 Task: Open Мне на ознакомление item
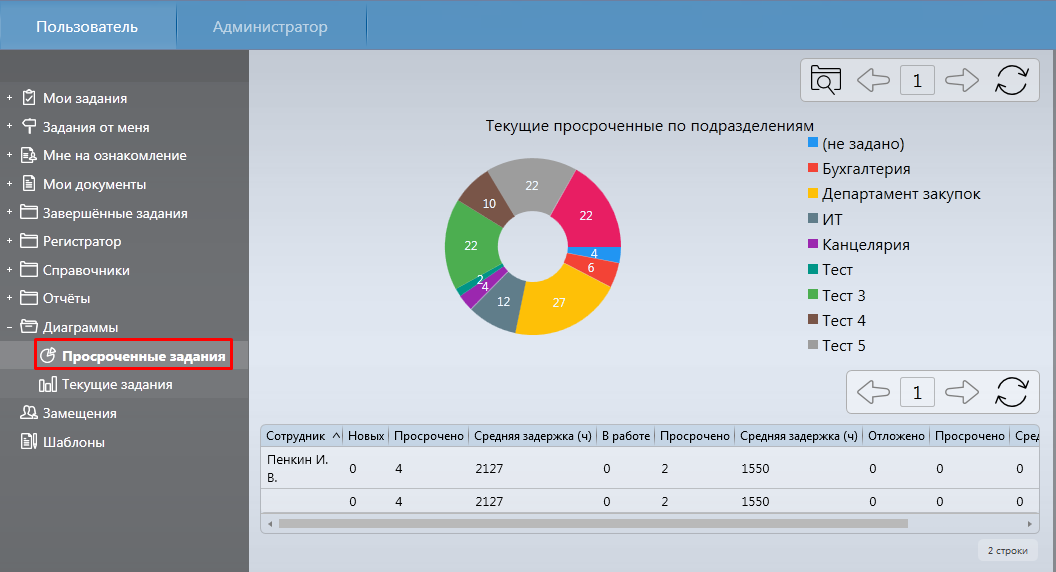tap(114, 155)
